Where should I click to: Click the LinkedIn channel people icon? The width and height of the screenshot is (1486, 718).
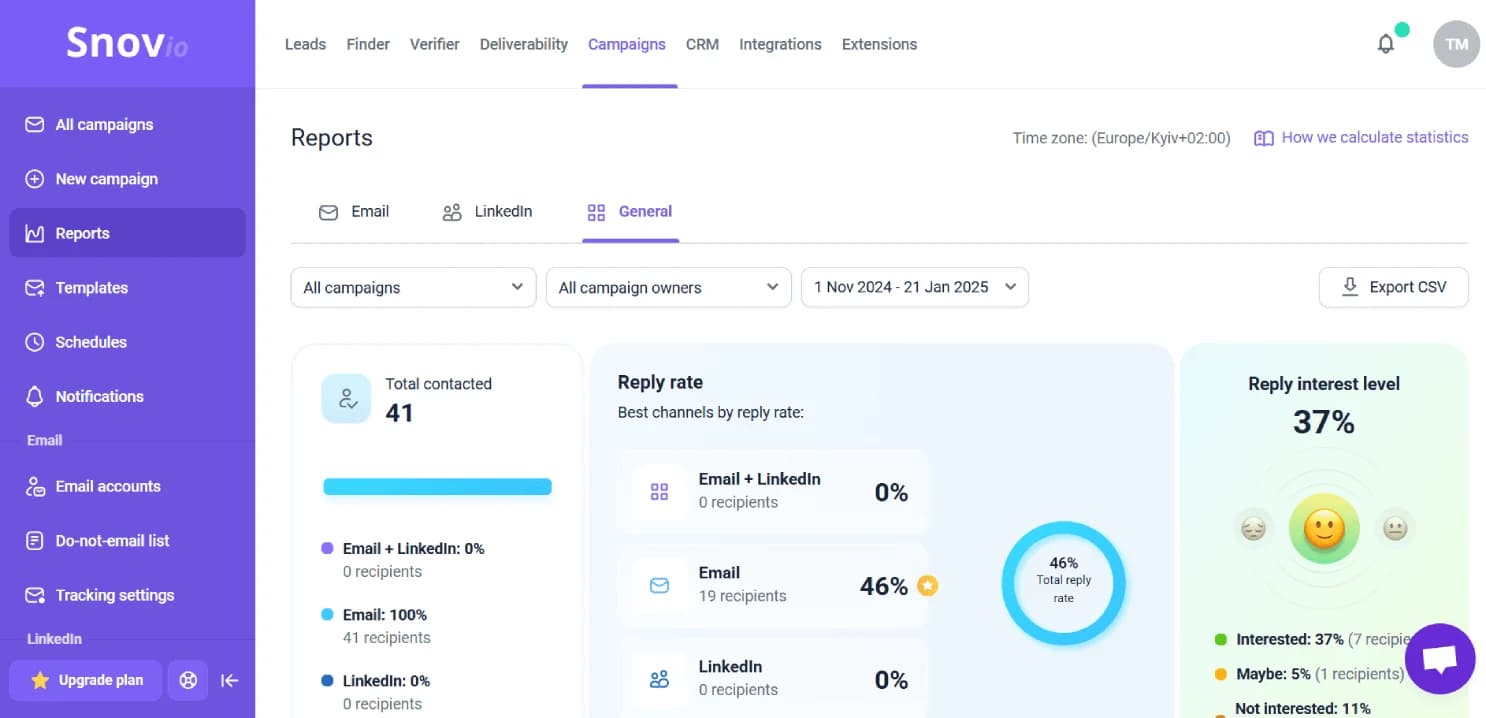[659, 679]
